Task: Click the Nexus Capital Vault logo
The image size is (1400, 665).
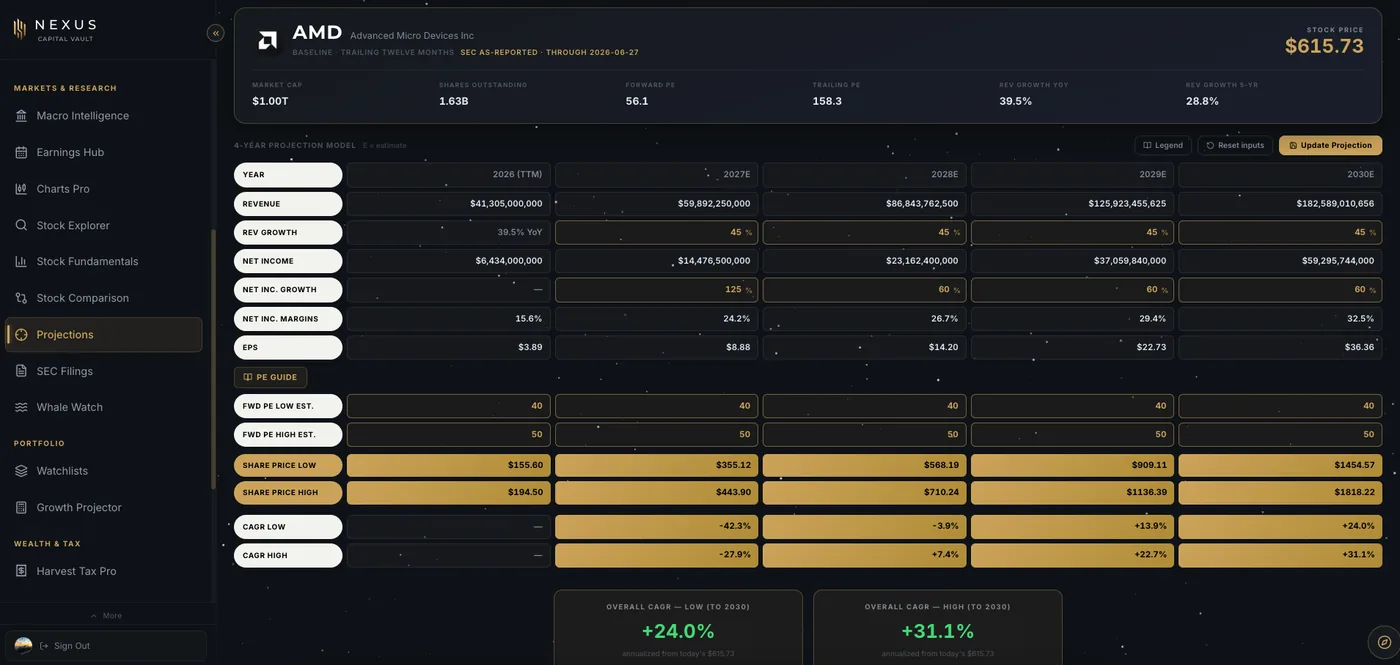Action: (x=55, y=29)
